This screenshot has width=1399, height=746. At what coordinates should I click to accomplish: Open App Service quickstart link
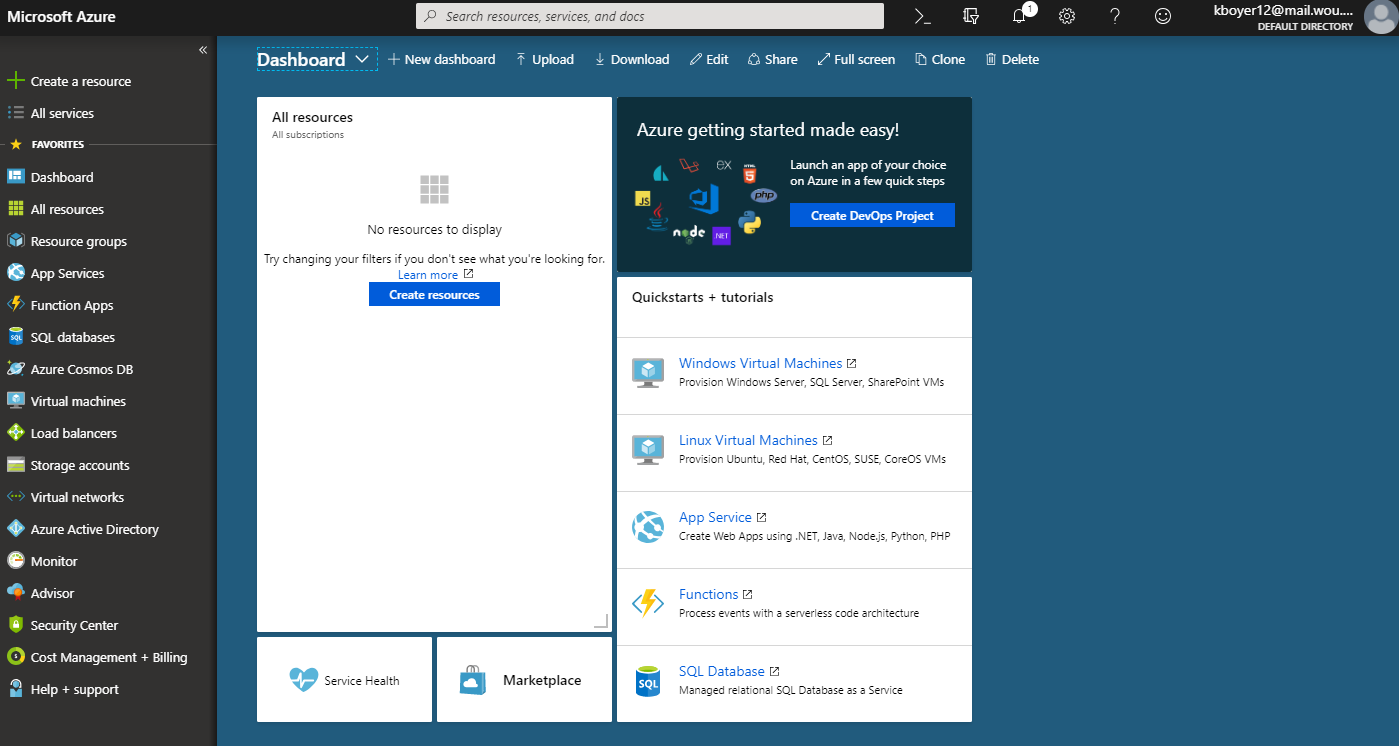coord(715,517)
